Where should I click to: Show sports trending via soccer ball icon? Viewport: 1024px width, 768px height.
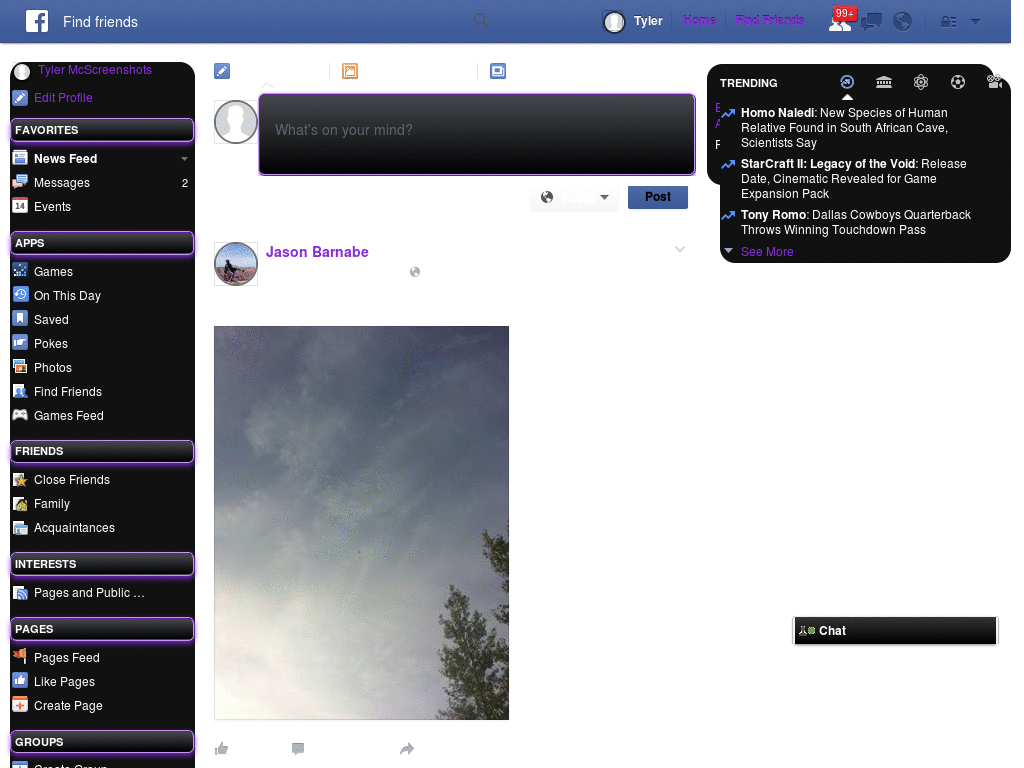click(957, 82)
